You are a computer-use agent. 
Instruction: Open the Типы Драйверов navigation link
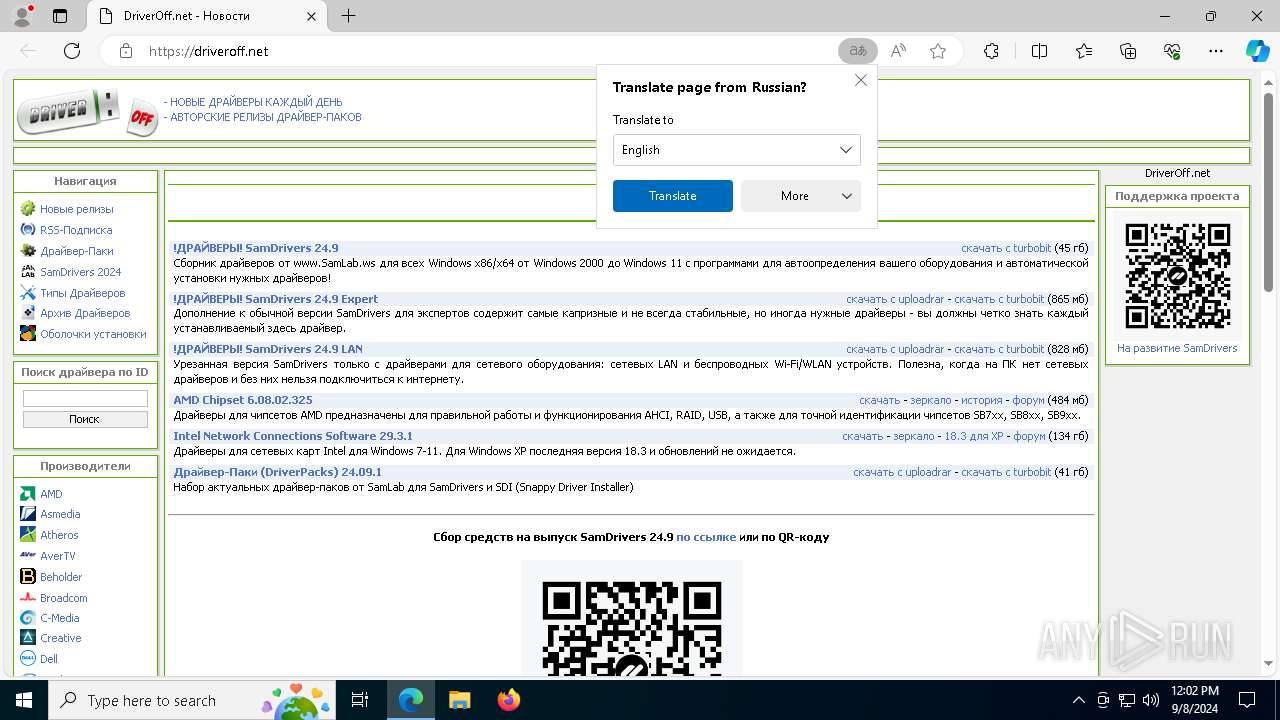83,293
